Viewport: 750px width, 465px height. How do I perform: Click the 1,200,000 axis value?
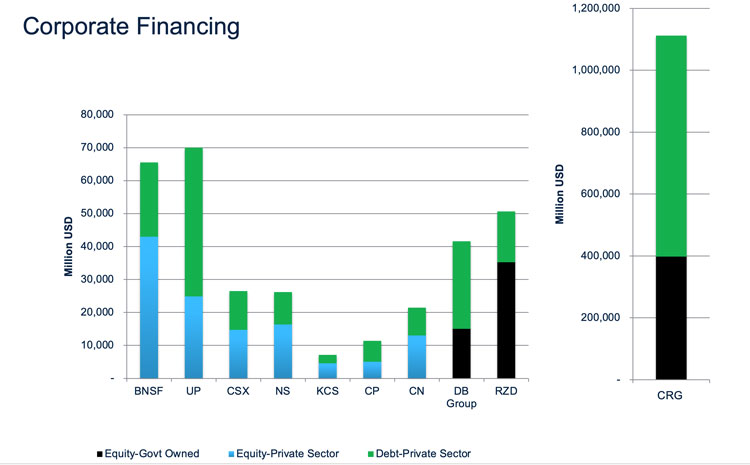(596, 8)
